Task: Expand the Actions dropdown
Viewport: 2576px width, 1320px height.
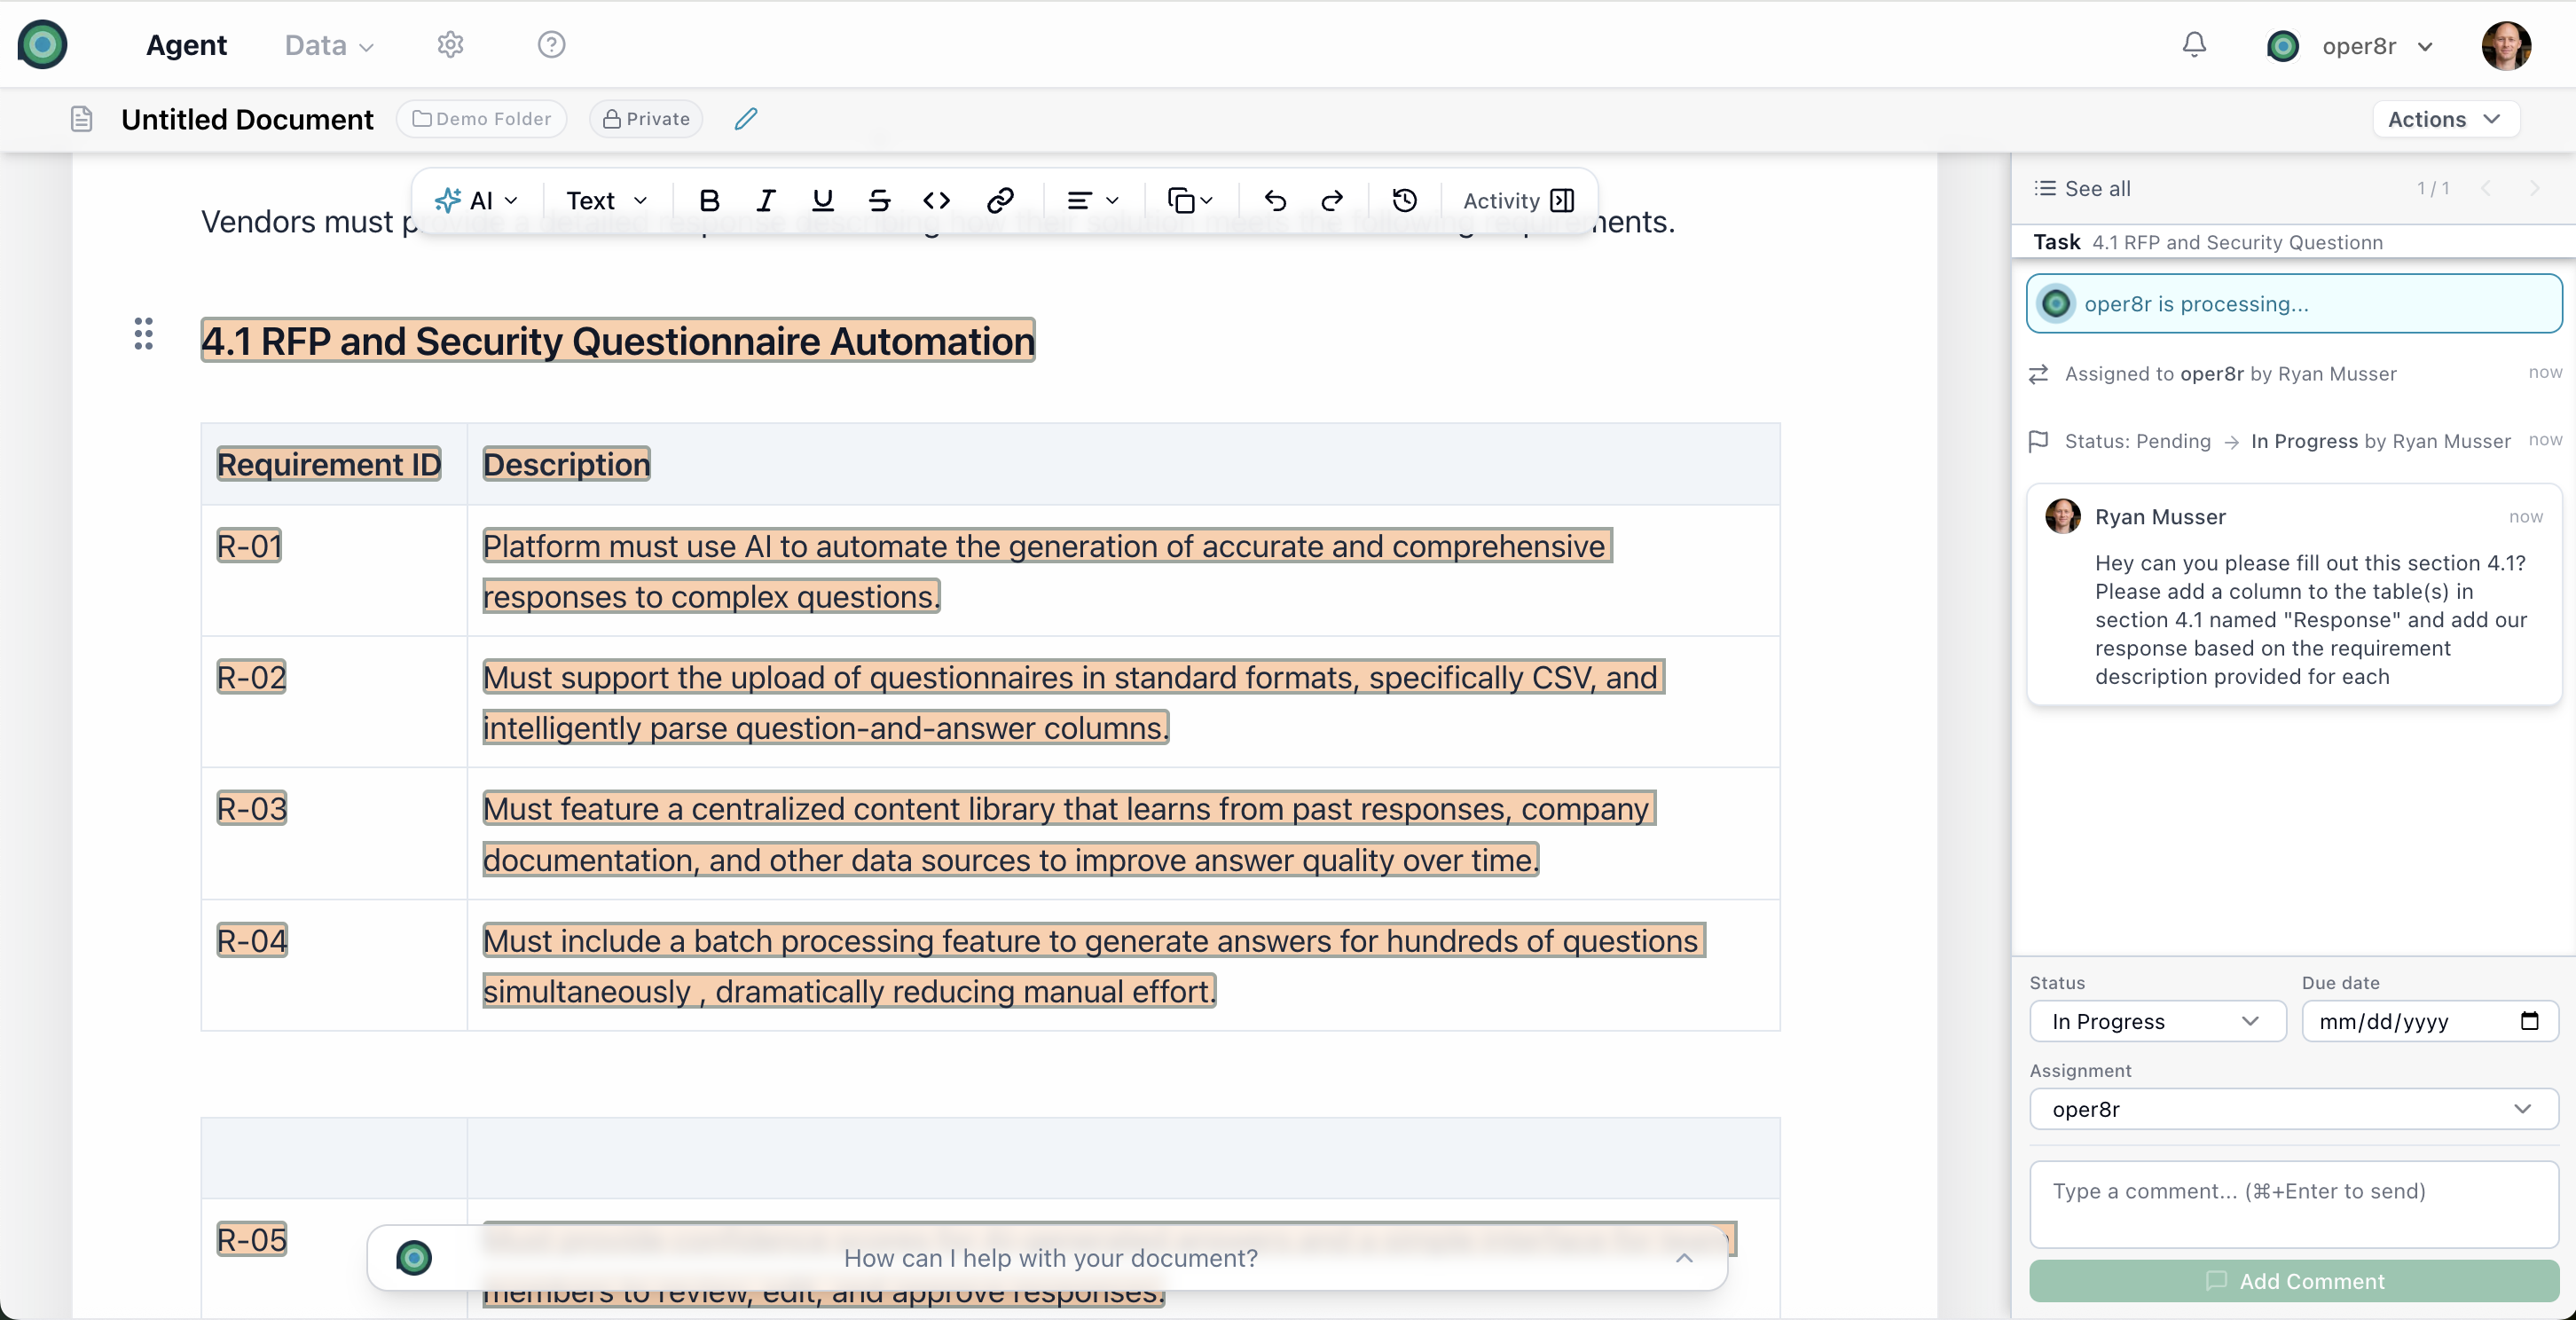Action: [2444, 118]
